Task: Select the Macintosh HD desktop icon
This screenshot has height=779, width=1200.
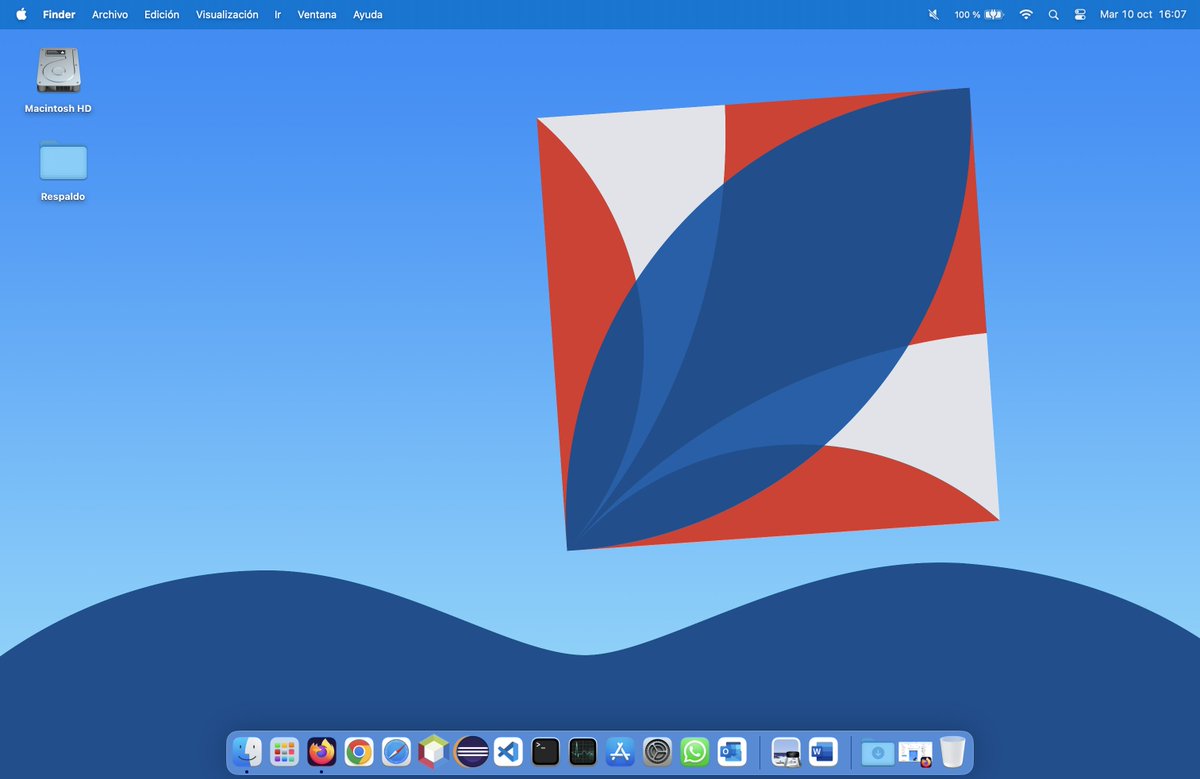Action: 58,80
